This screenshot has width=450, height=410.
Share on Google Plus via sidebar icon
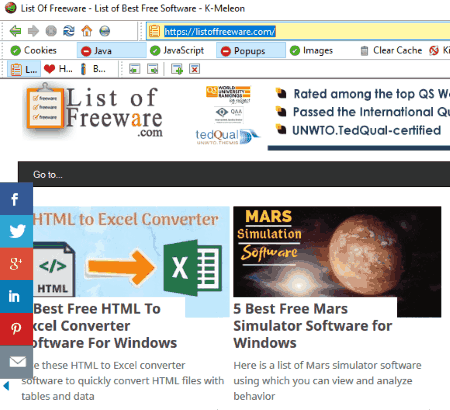(x=16, y=264)
